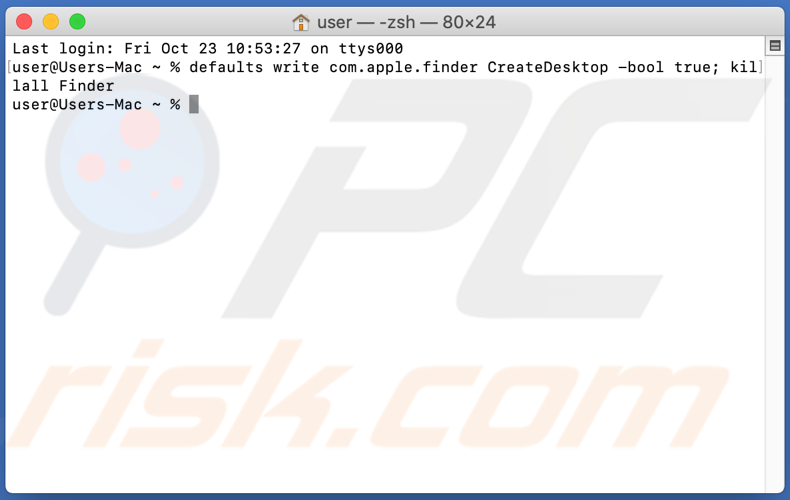
Task: Click the second 'user@Users-Mac' prompt
Action: tap(77, 104)
